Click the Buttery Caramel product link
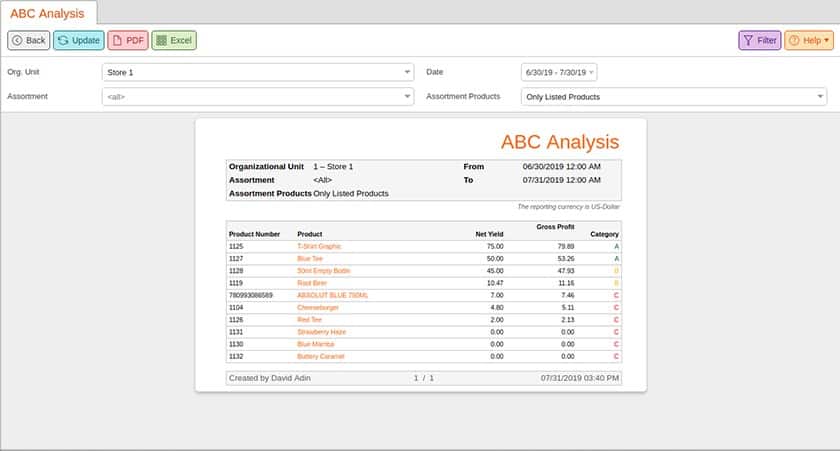This screenshot has width=840, height=451. (x=321, y=355)
